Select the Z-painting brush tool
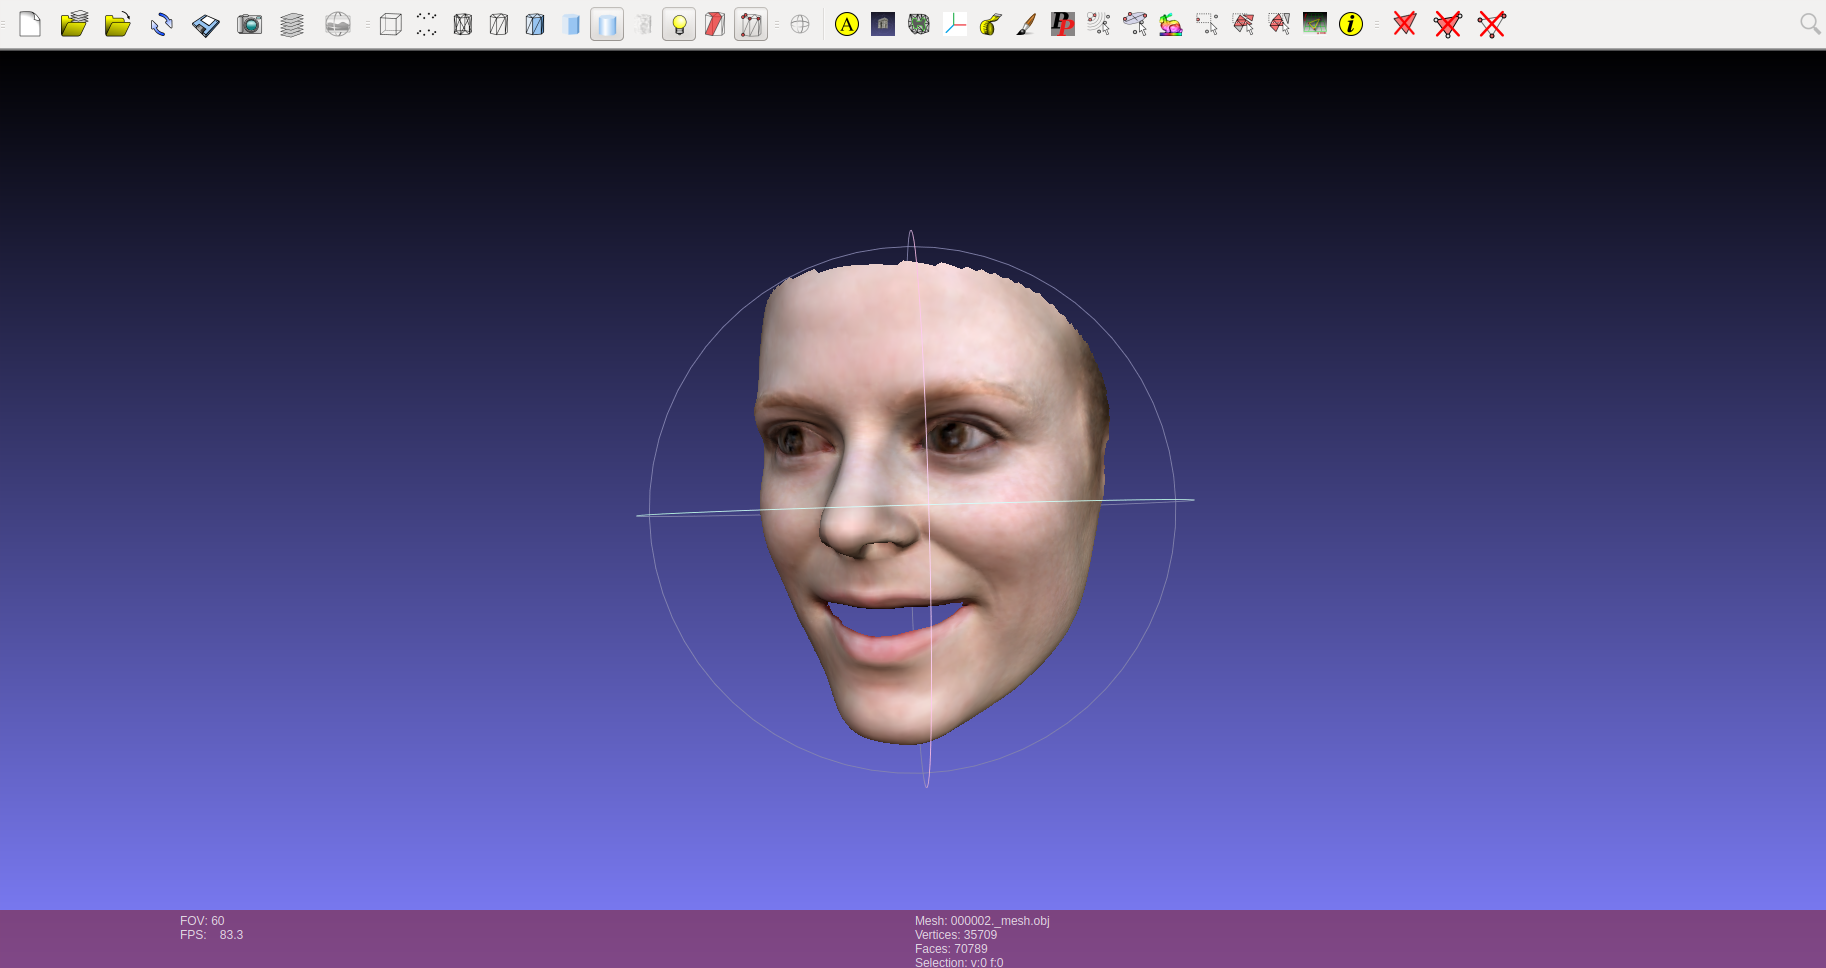The width and height of the screenshot is (1826, 968). click(1023, 24)
